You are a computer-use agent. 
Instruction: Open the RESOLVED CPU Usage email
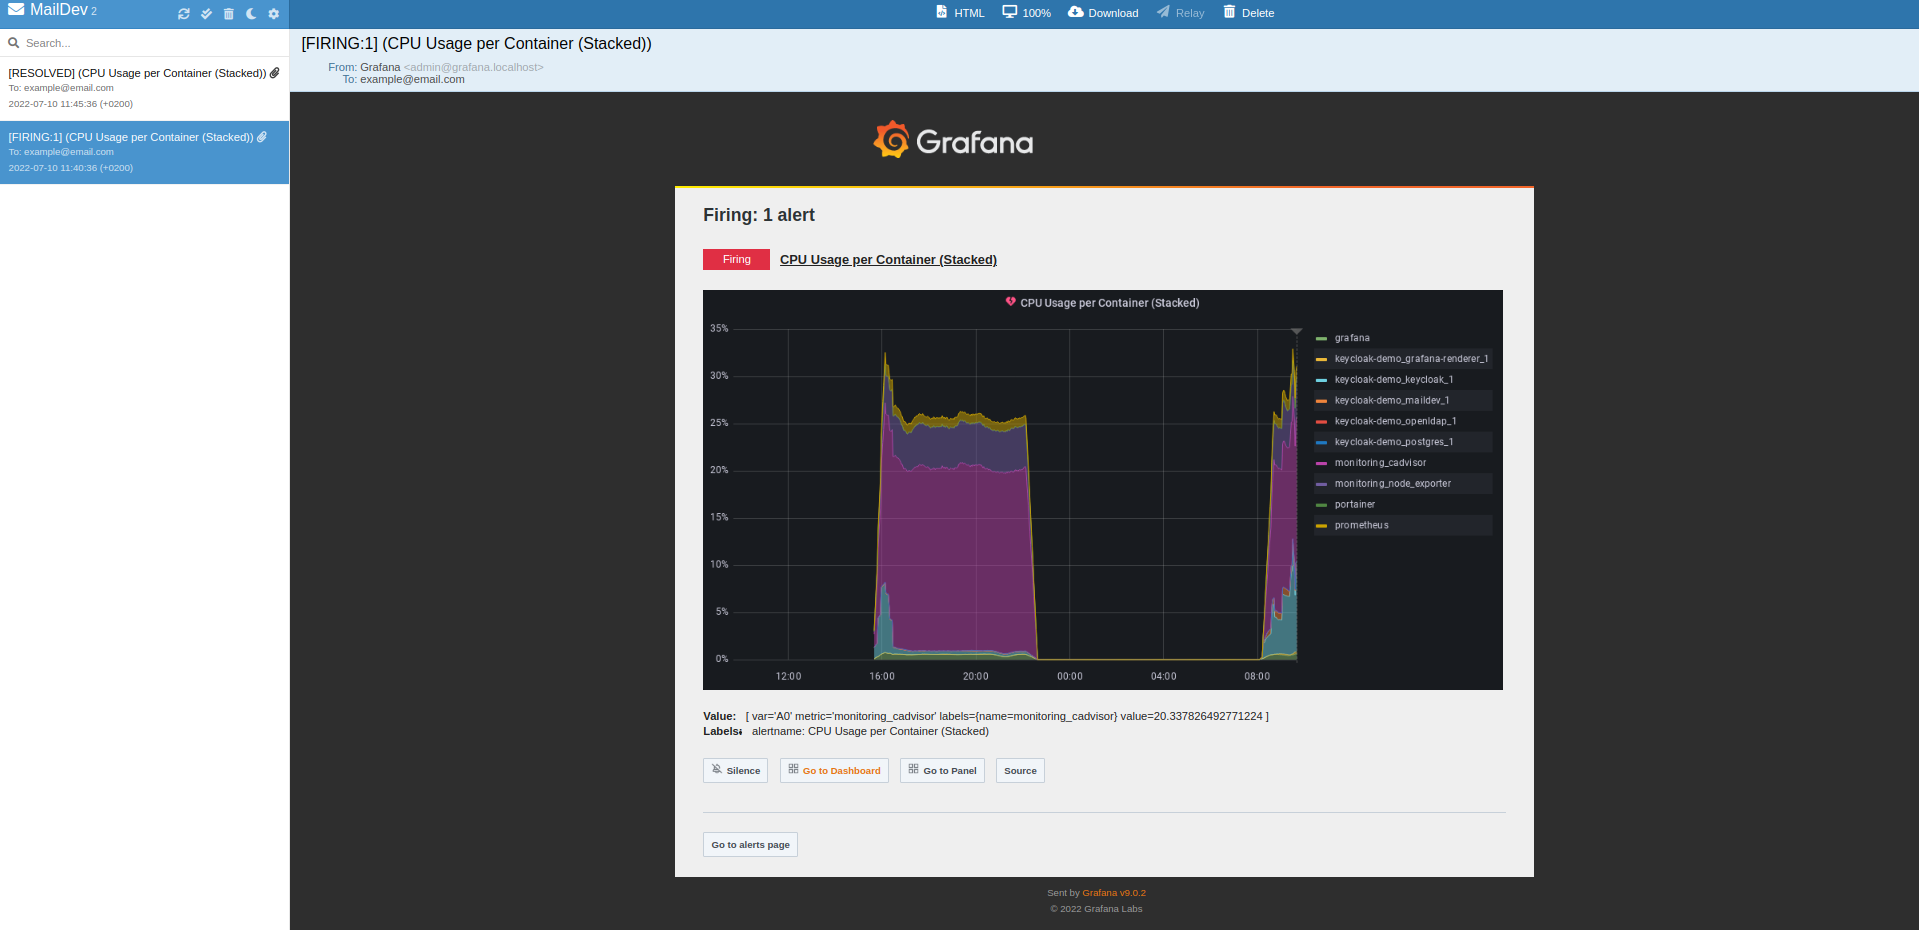[x=144, y=88]
